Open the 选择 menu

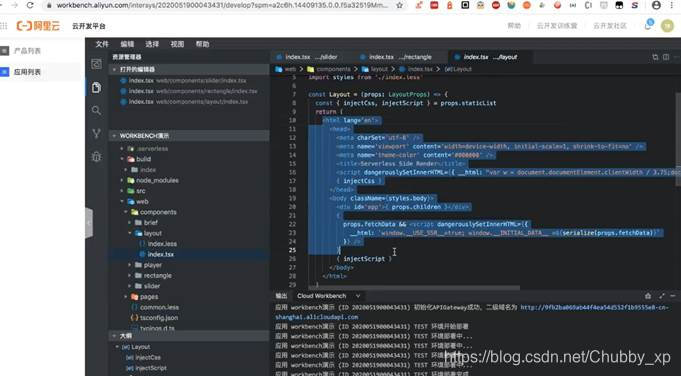(x=152, y=44)
